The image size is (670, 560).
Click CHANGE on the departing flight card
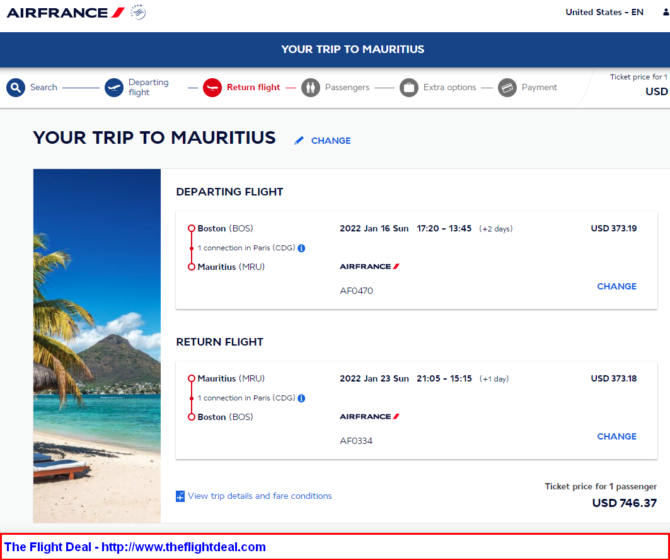(617, 286)
